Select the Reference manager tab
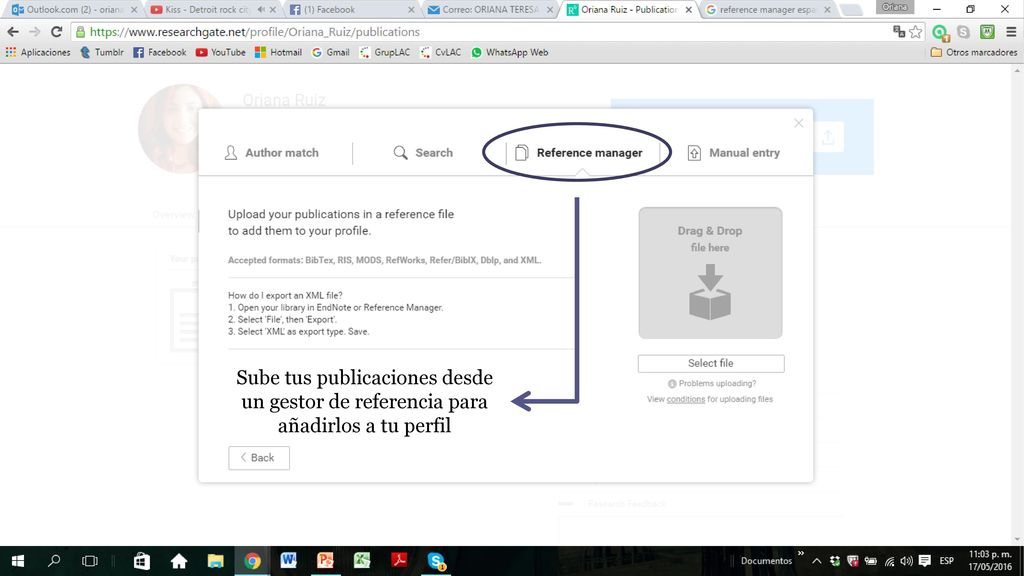The height and width of the screenshot is (576, 1024). (x=579, y=153)
